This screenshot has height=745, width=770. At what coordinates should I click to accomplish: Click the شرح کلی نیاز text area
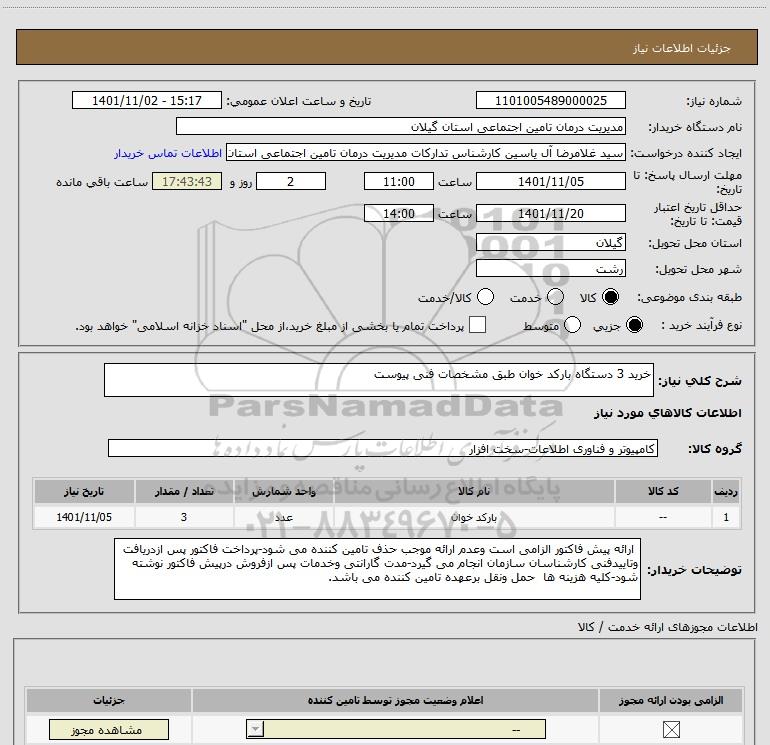coord(379,380)
